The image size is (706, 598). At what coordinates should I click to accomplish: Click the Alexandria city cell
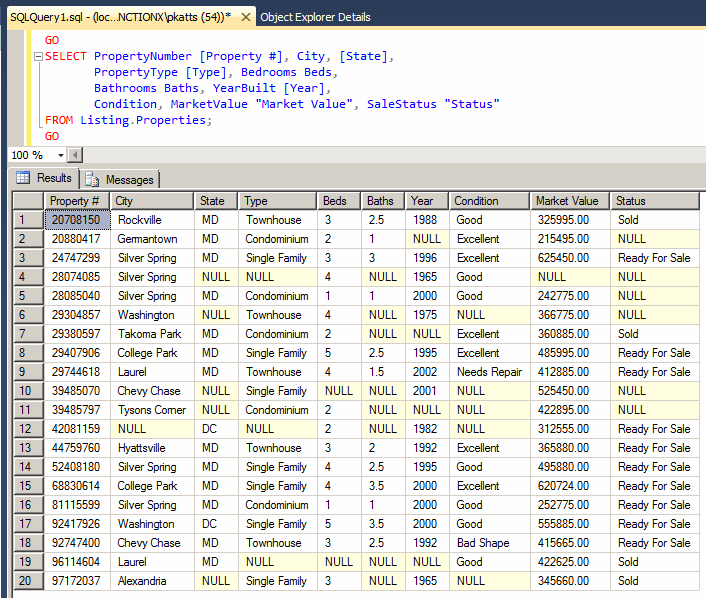click(x=152, y=581)
